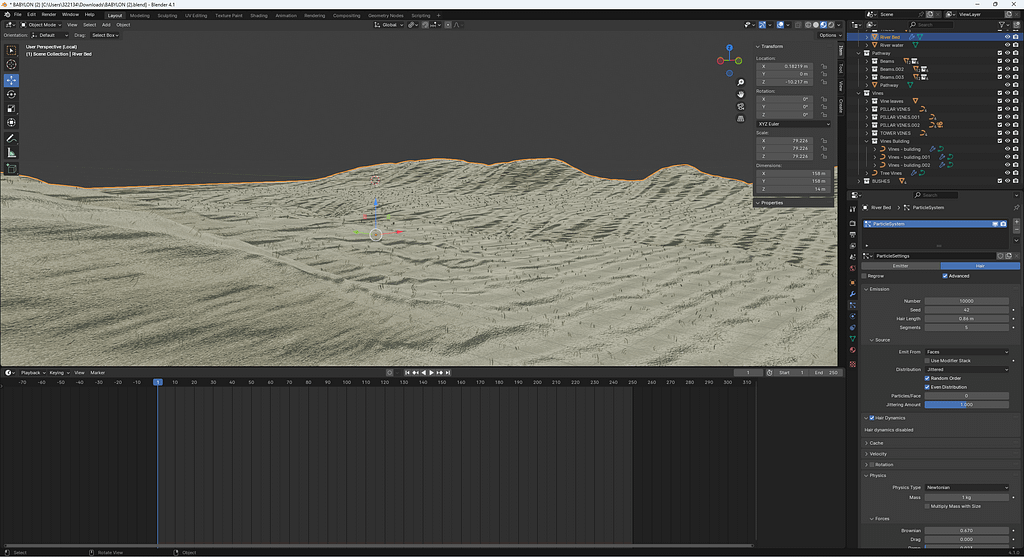The width and height of the screenshot is (1024, 557).
Task: Select the Scale tool
Action: (12, 108)
